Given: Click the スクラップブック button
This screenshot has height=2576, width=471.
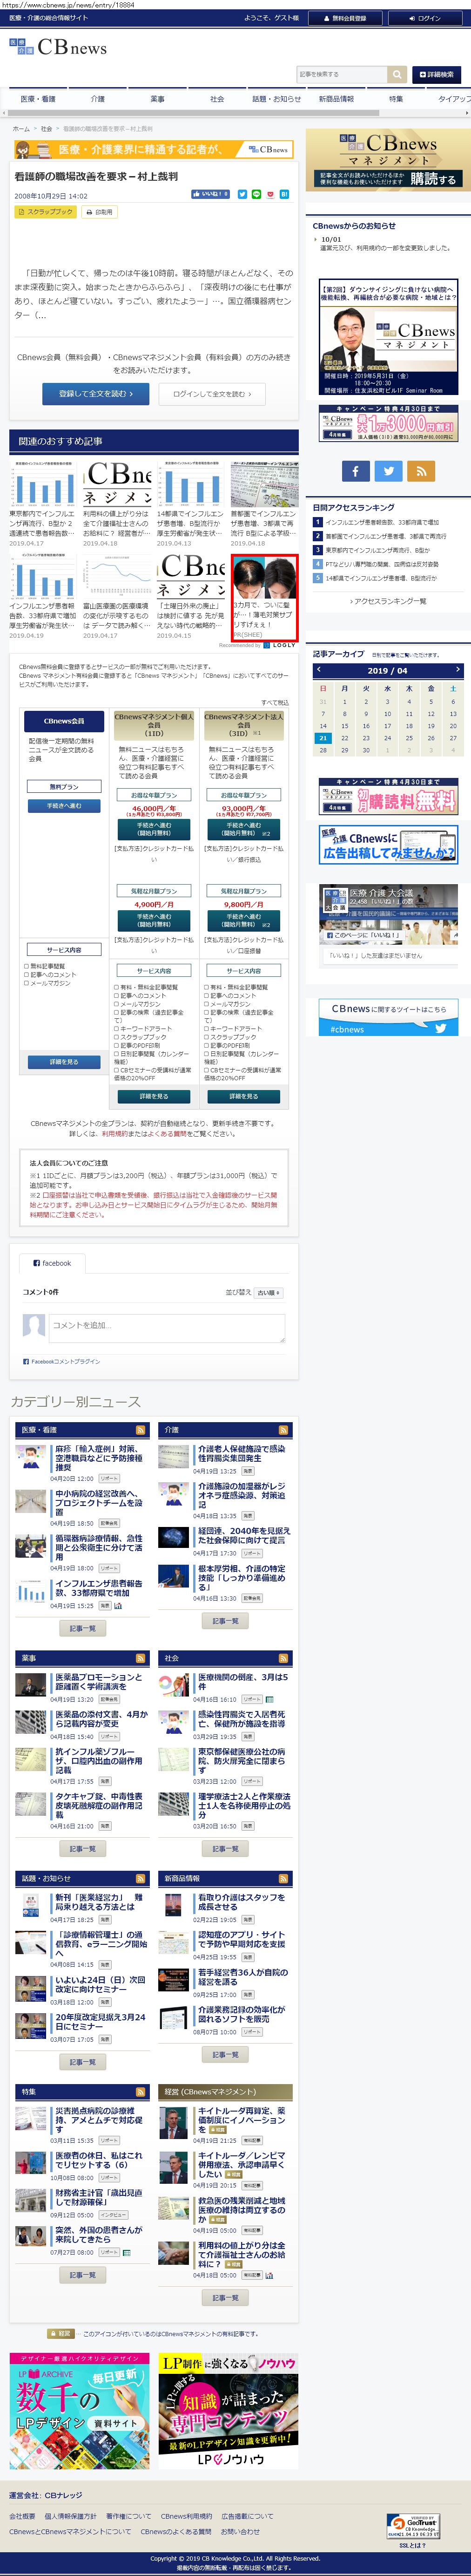Looking at the screenshot, I should 46,212.
